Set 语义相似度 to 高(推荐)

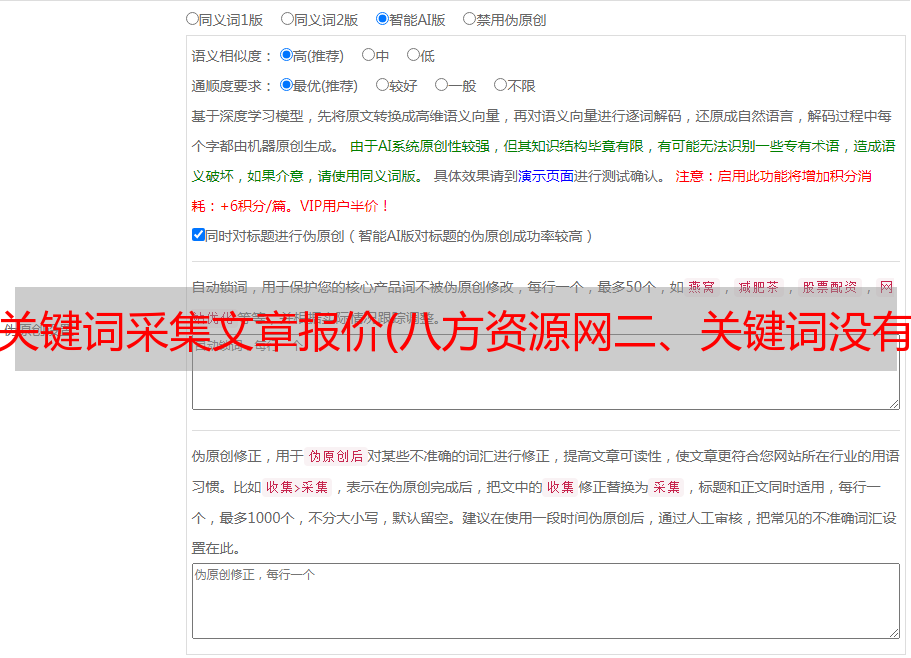(286, 55)
